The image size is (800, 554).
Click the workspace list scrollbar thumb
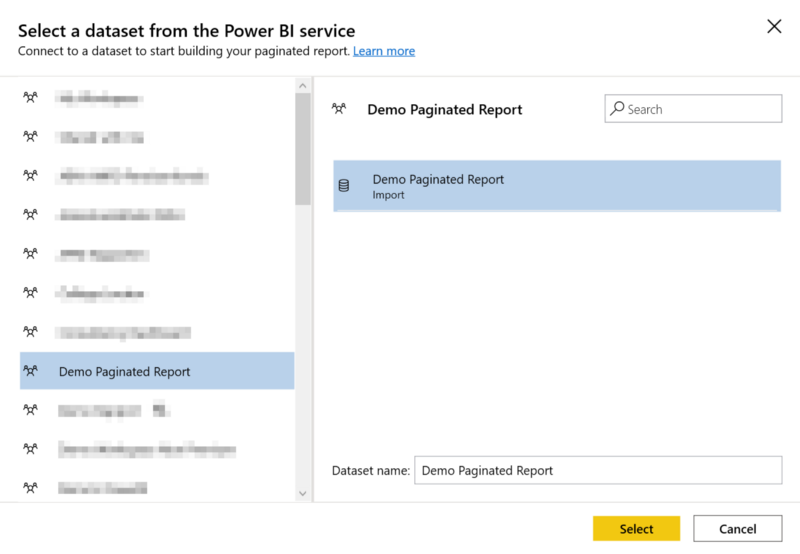(x=303, y=150)
